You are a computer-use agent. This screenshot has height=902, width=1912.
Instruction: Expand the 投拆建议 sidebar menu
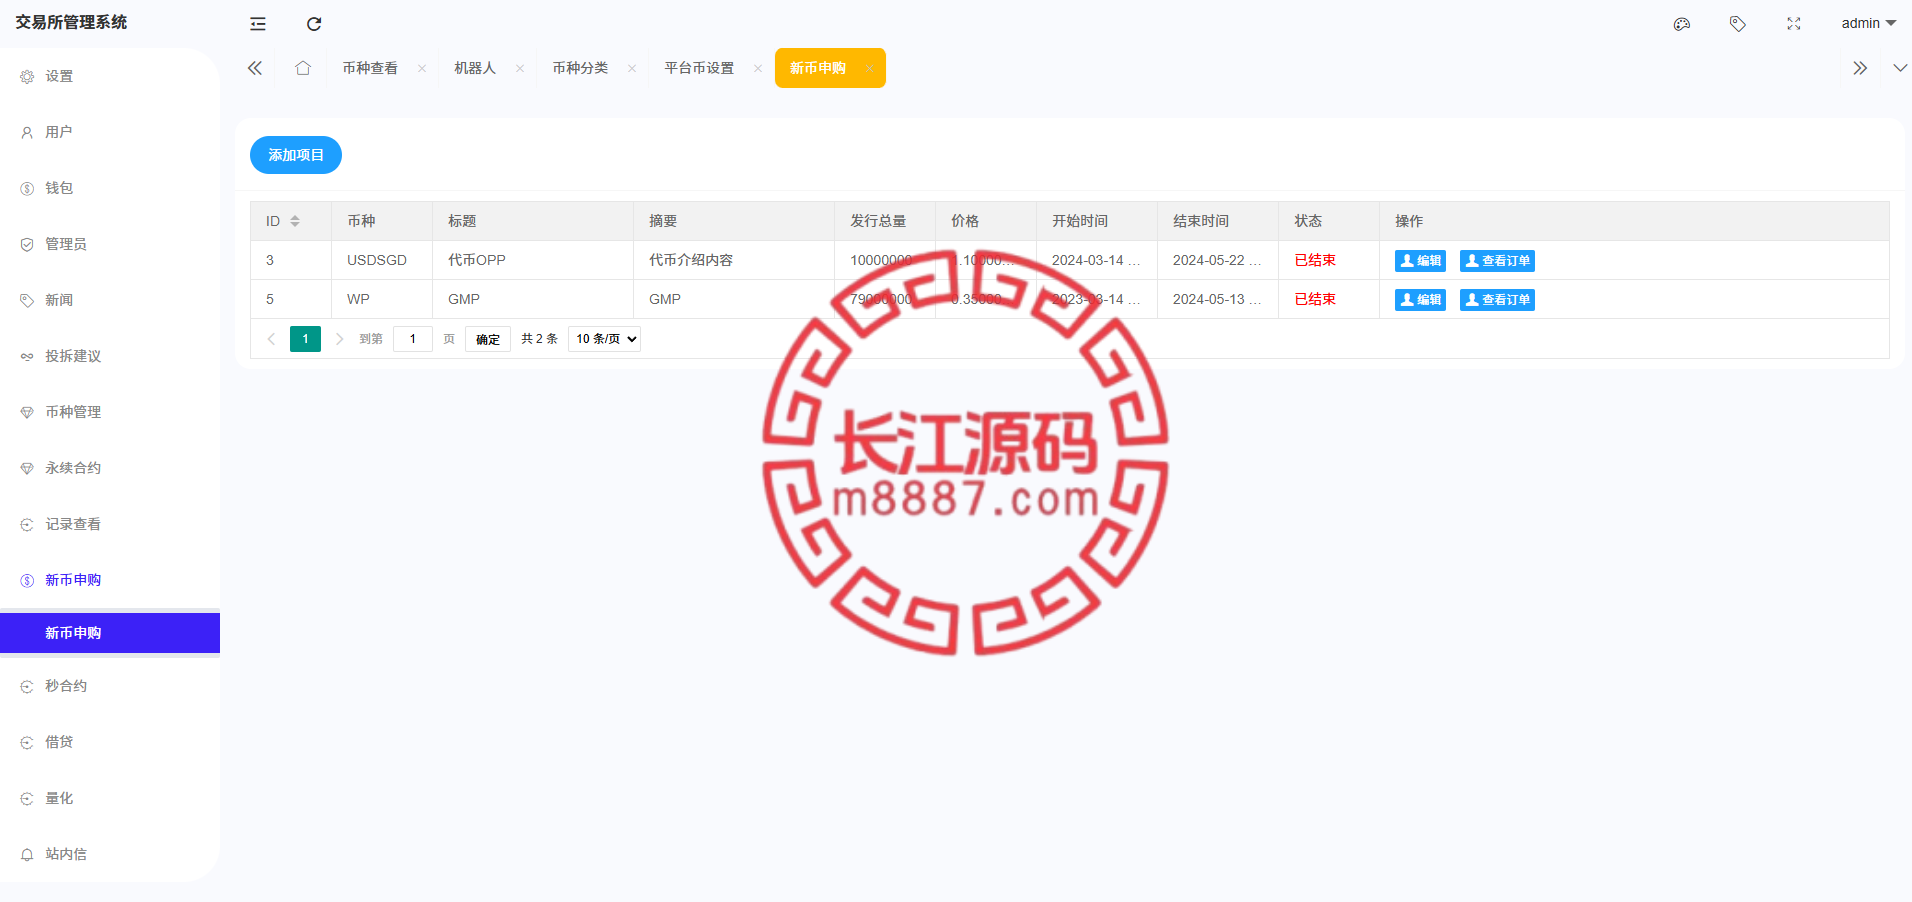pyautogui.click(x=110, y=356)
